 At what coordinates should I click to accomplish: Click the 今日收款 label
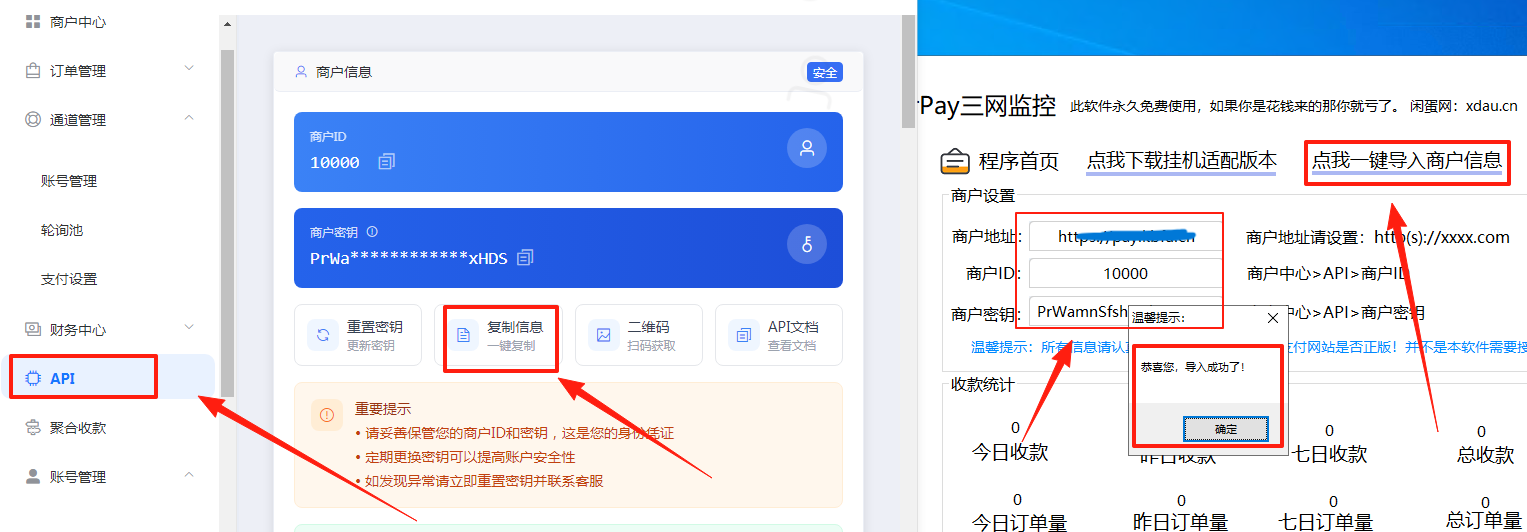(1010, 453)
